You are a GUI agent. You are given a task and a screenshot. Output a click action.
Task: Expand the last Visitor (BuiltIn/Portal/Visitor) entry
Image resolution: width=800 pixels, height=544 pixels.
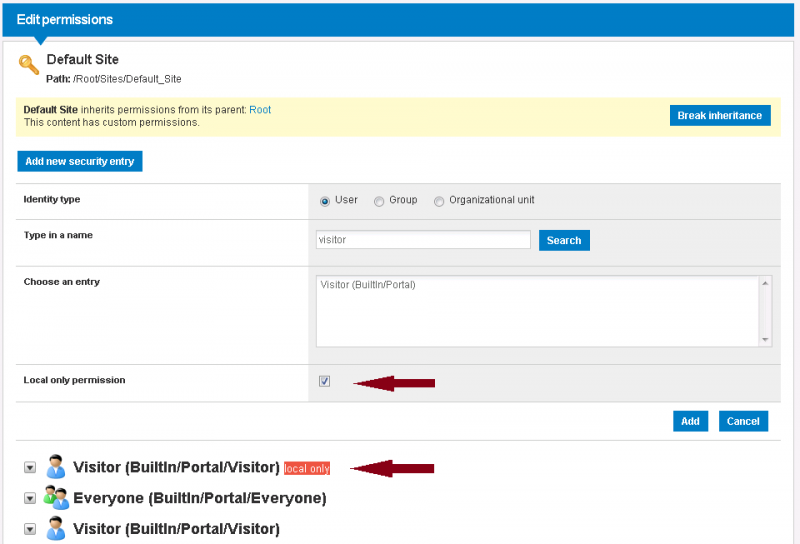click(30, 529)
